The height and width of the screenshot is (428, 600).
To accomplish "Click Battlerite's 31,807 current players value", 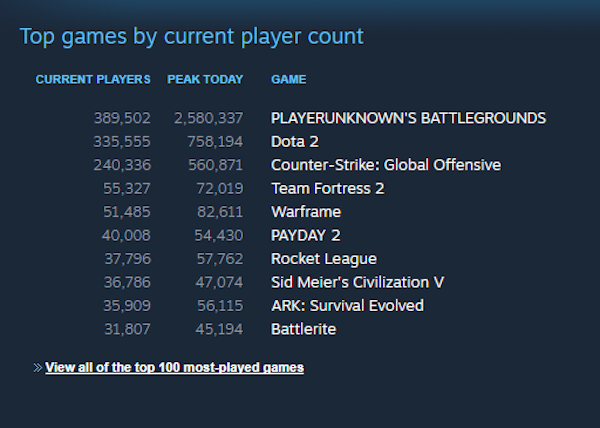I will click(127, 329).
